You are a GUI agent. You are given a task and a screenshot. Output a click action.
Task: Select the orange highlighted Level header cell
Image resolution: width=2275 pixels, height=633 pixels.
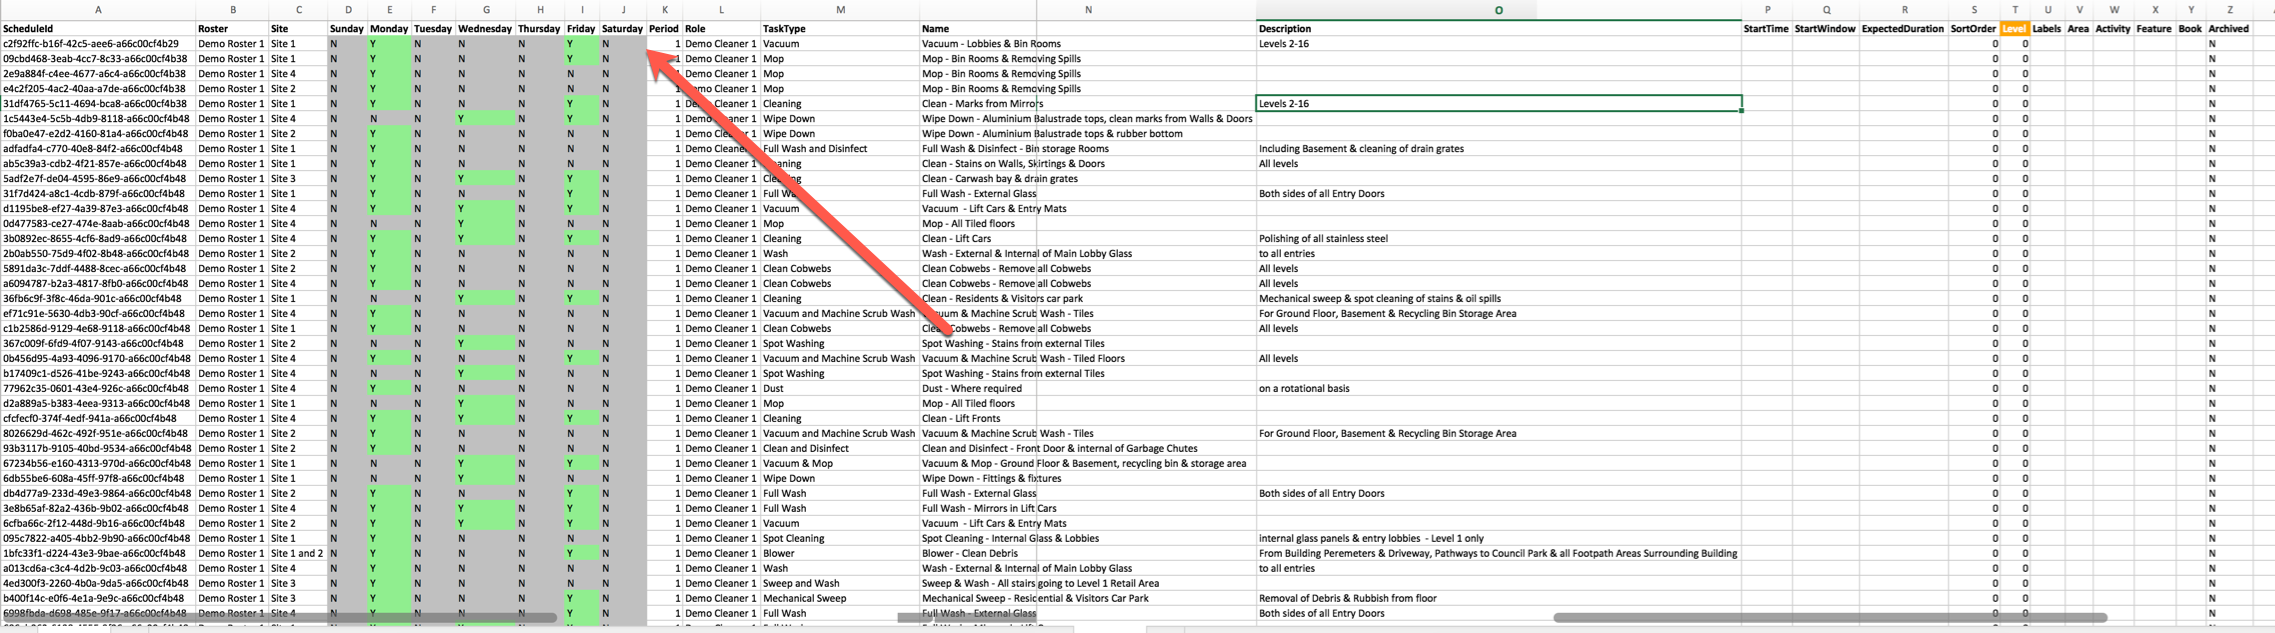[x=2014, y=29]
